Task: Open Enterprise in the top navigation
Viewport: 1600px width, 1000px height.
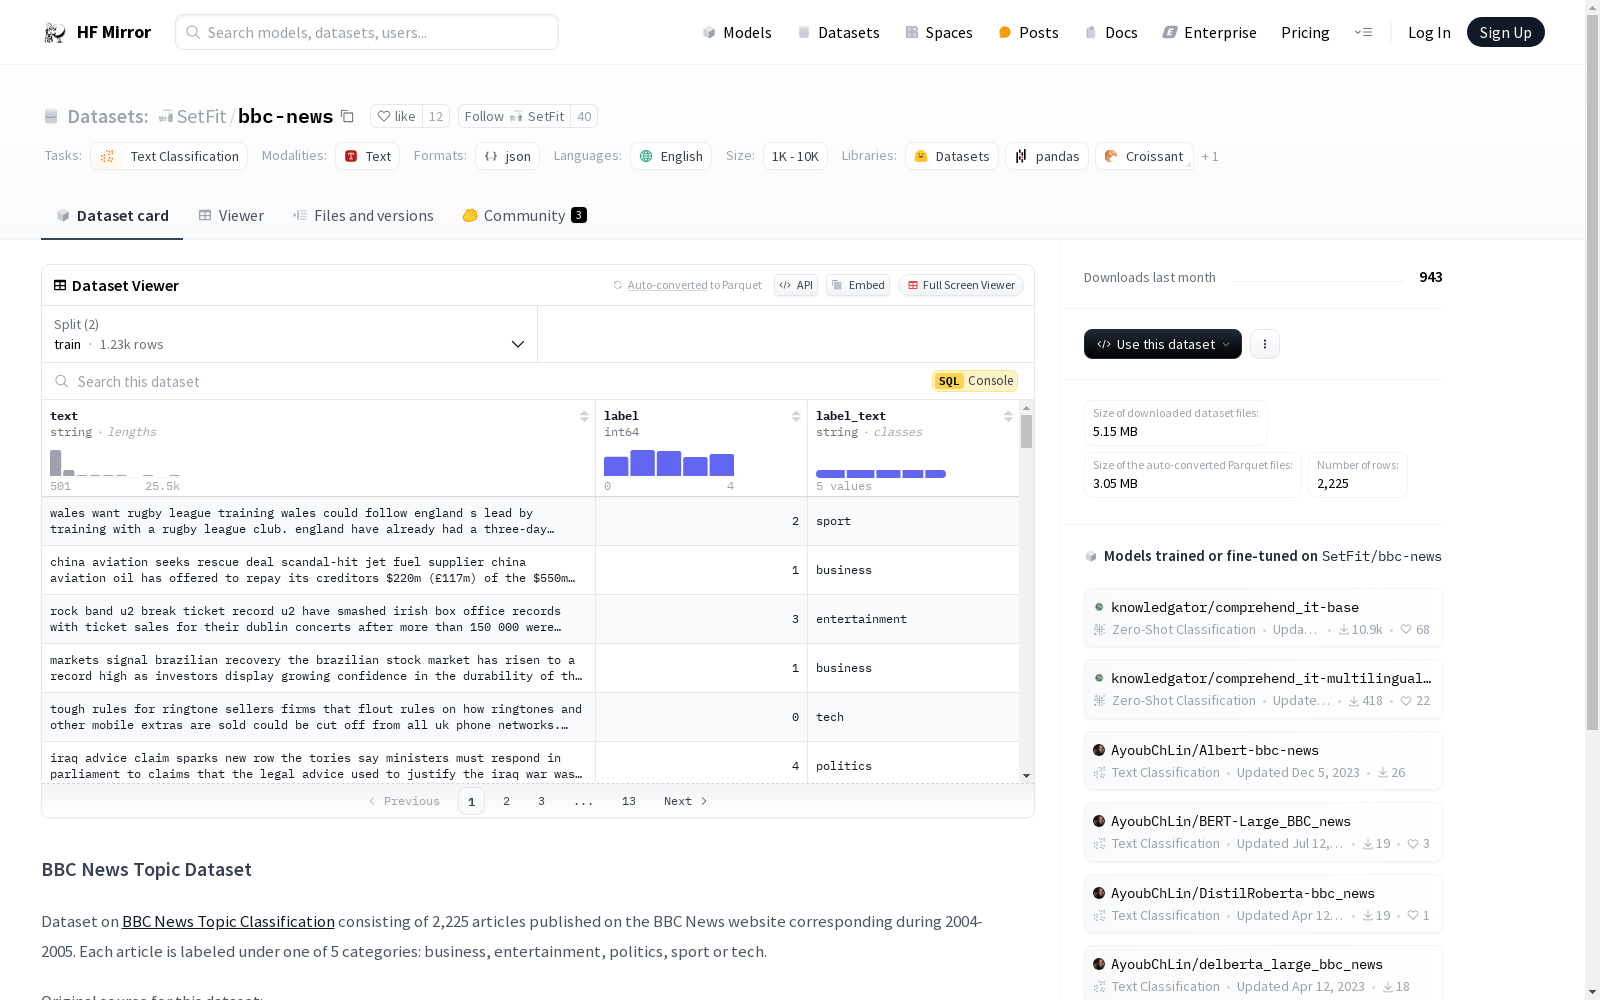Action: 1209,32
